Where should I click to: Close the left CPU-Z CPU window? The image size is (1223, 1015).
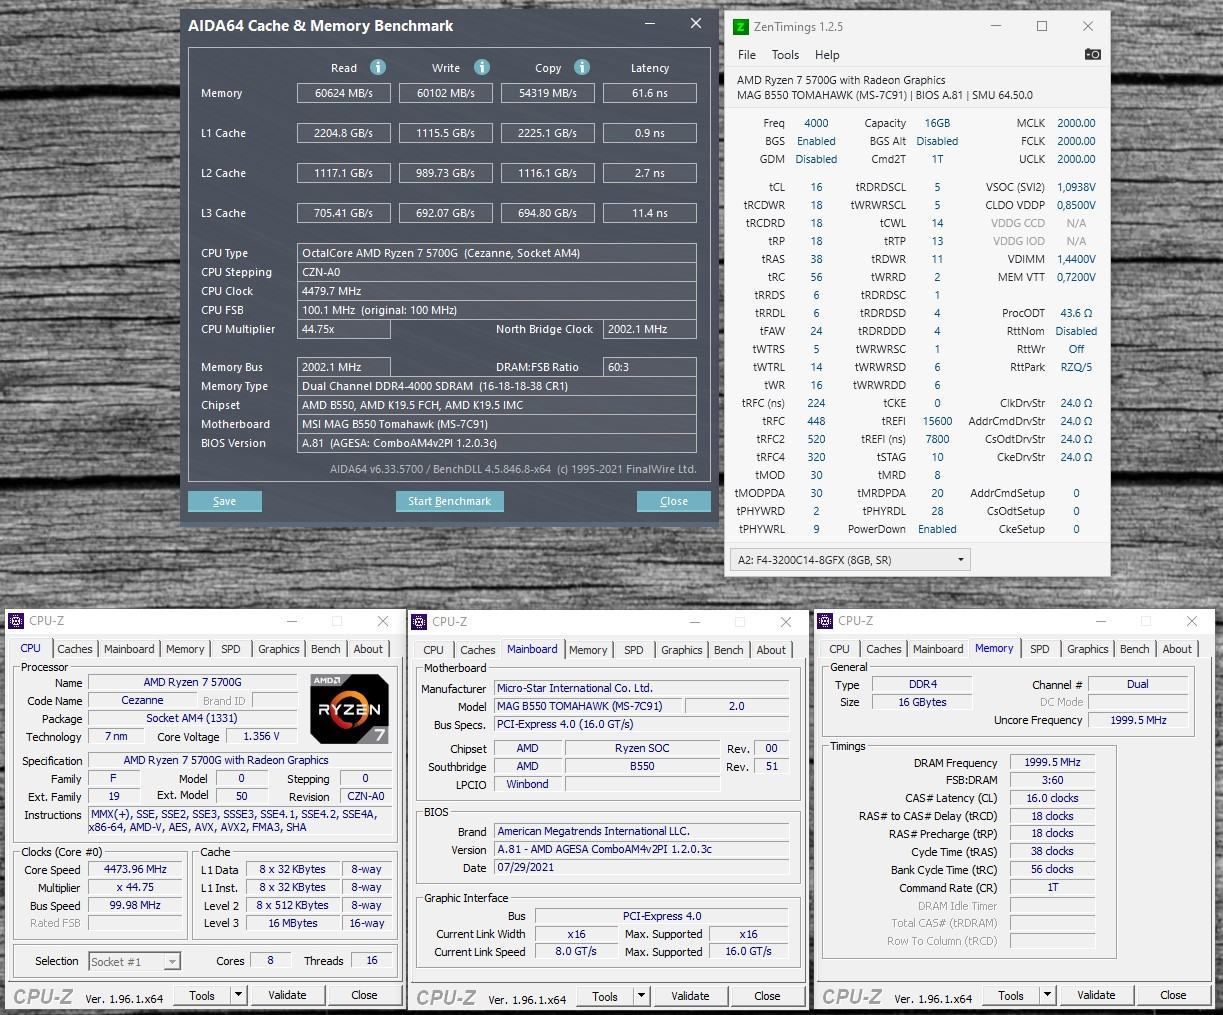(382, 621)
